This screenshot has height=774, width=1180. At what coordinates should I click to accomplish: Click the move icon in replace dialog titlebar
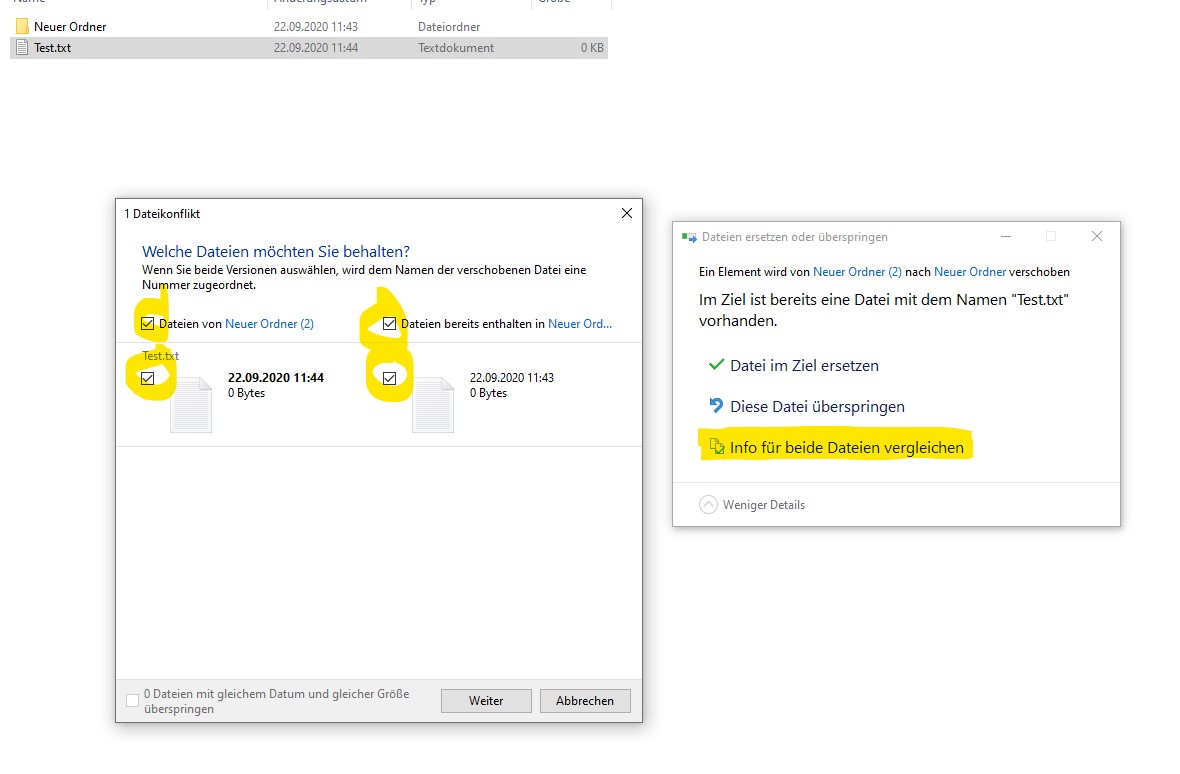688,237
